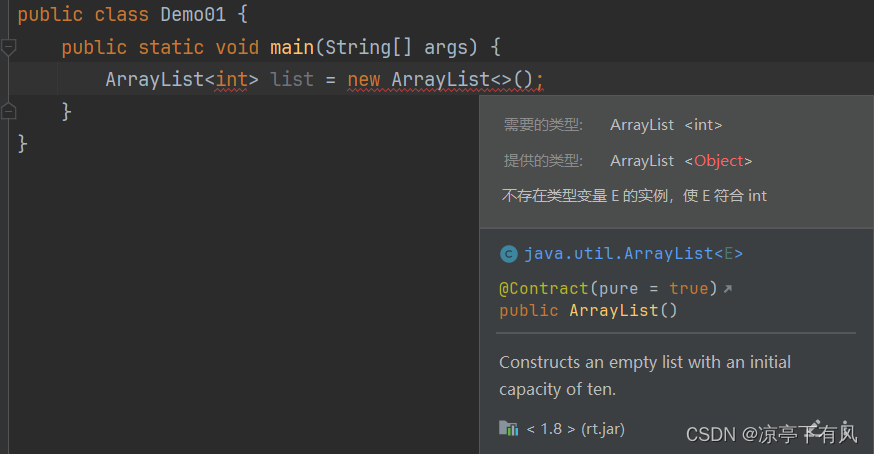Click '< 1.8 > (rt.jar)' library label
Viewport: 874px width, 454px height.
pos(575,429)
